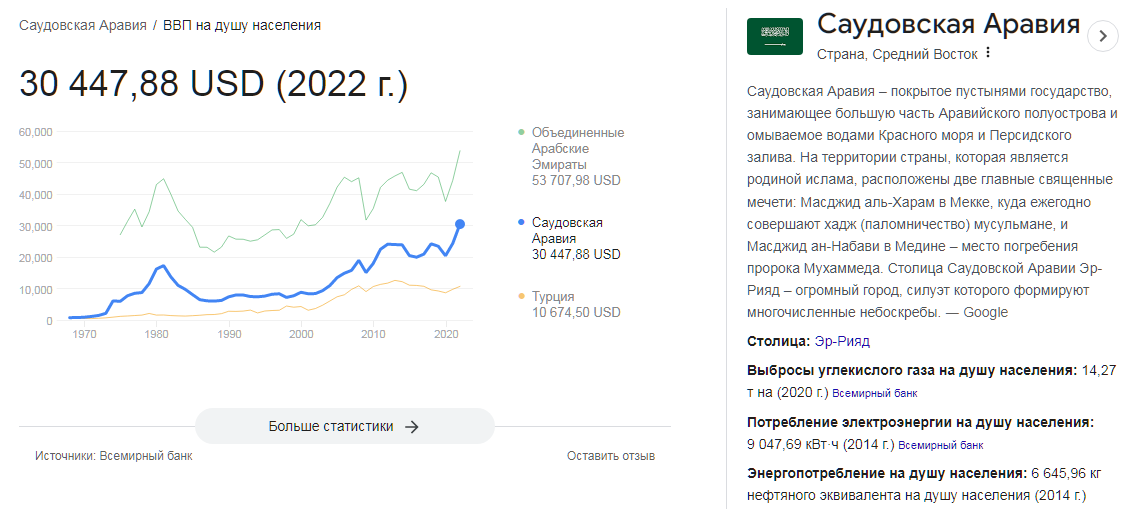Click the "Google" attribution after the description
1147x509 pixels.
click(x=985, y=312)
